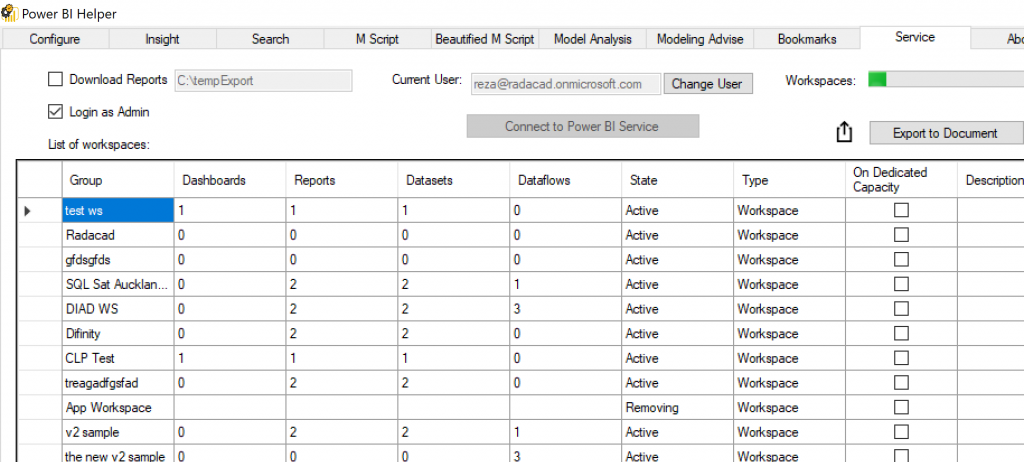Click Export to Document button
Image resolution: width=1024 pixels, height=462 pixels.
[x=945, y=133]
